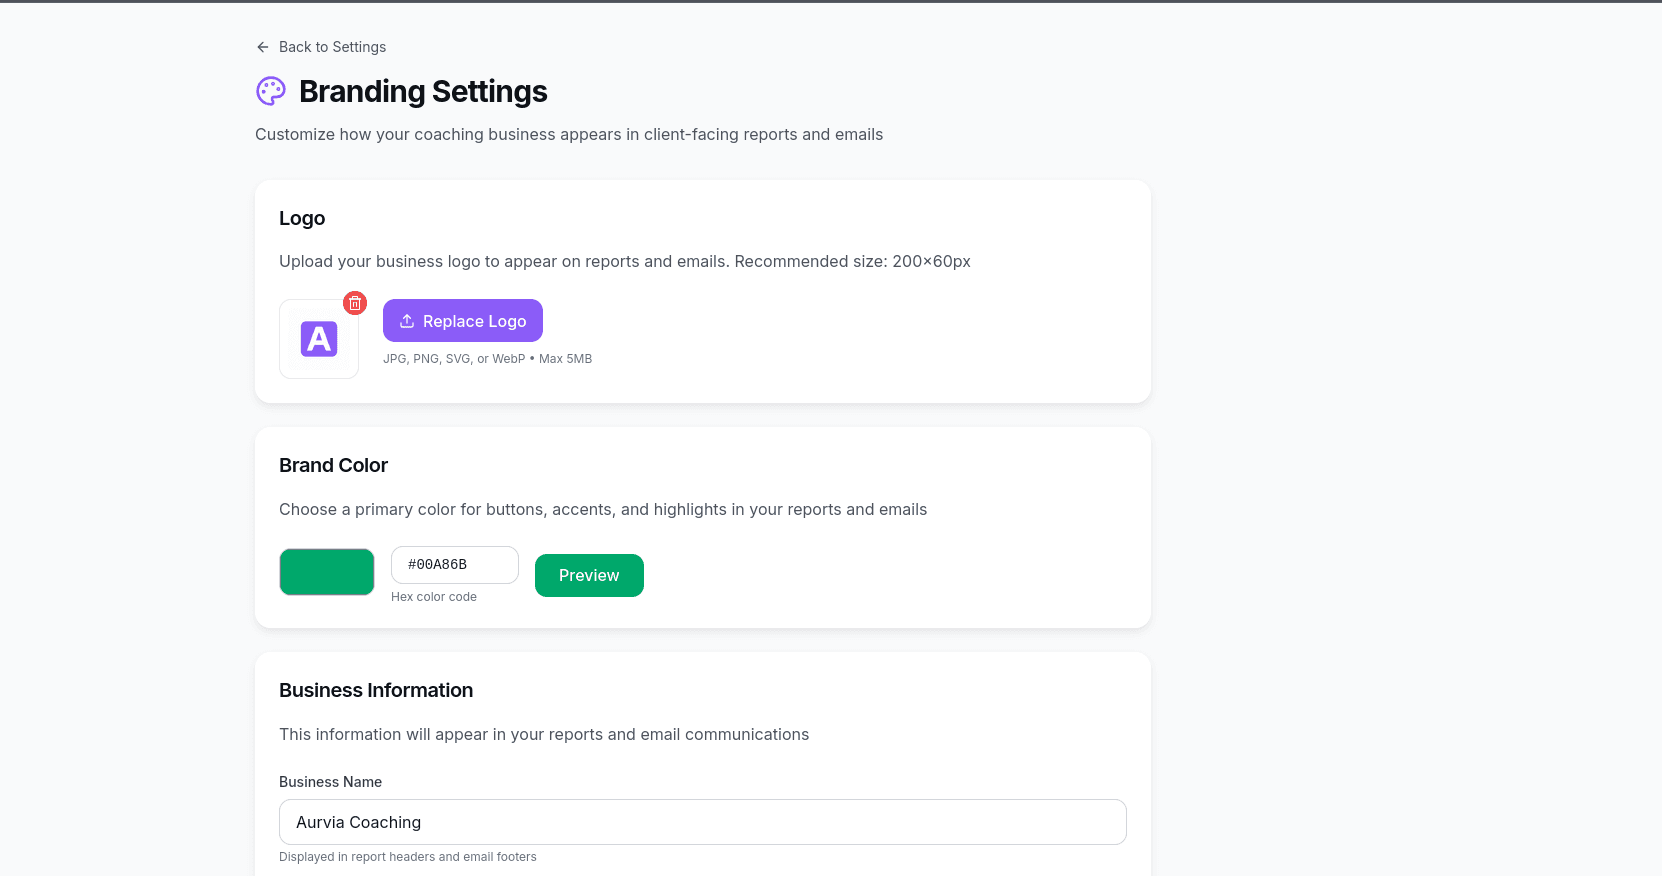Click the palette icon beside Branding Settings
Viewport: 1662px width, 876px height.
pos(271,91)
